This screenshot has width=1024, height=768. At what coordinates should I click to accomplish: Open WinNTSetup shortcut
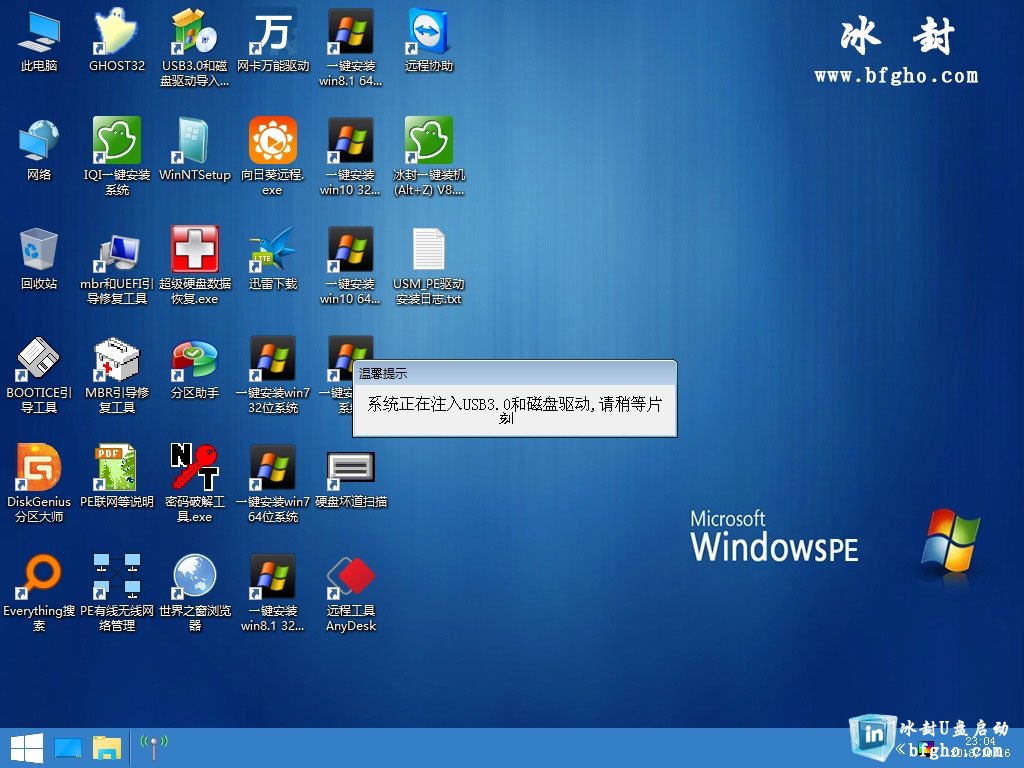[x=195, y=150]
